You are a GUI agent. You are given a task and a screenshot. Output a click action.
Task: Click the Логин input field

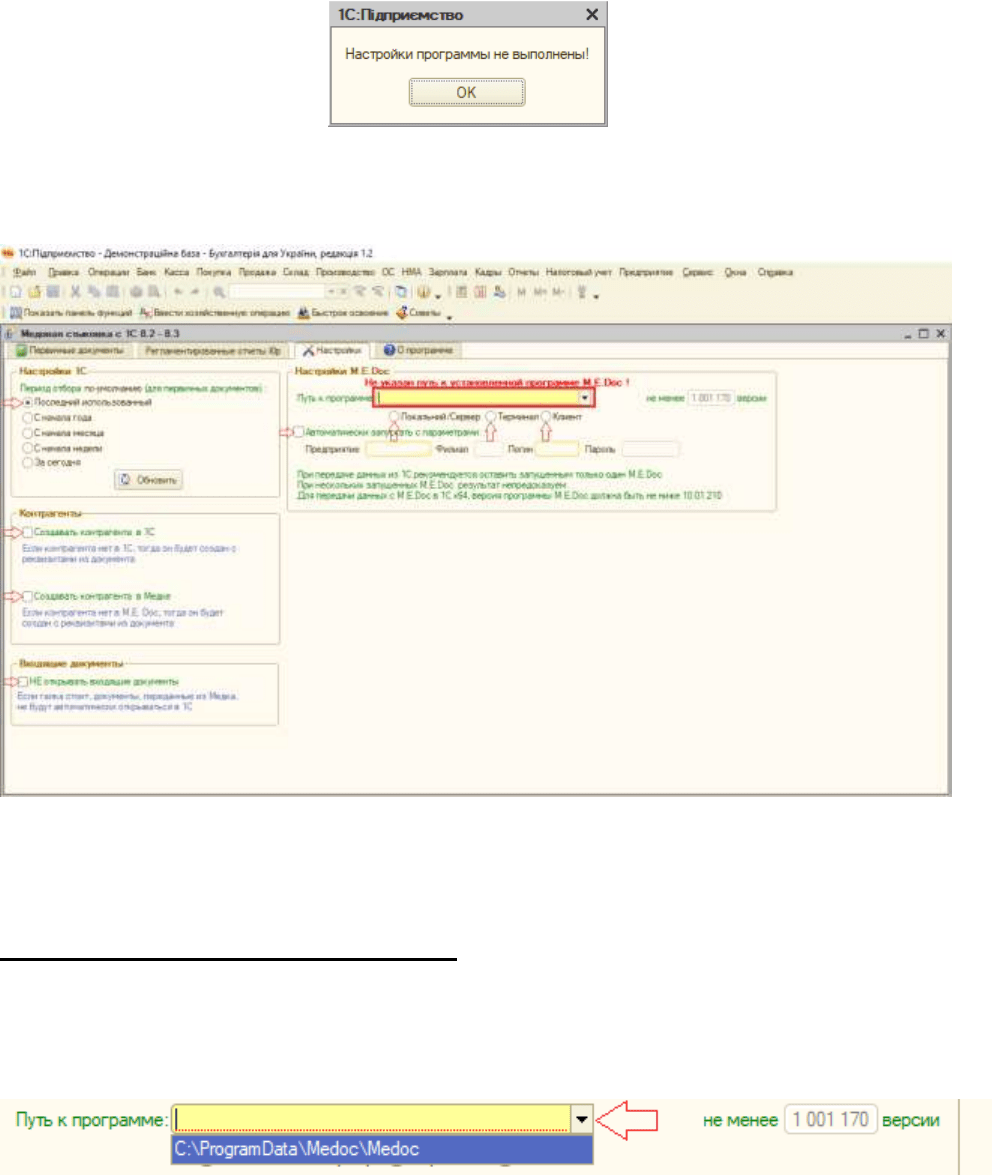point(557,449)
